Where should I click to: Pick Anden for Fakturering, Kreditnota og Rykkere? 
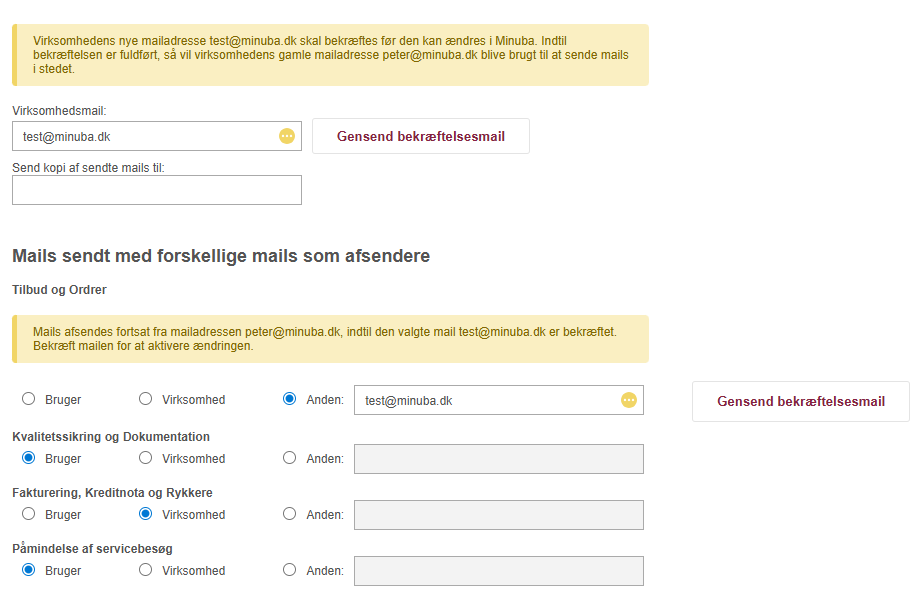[x=290, y=514]
